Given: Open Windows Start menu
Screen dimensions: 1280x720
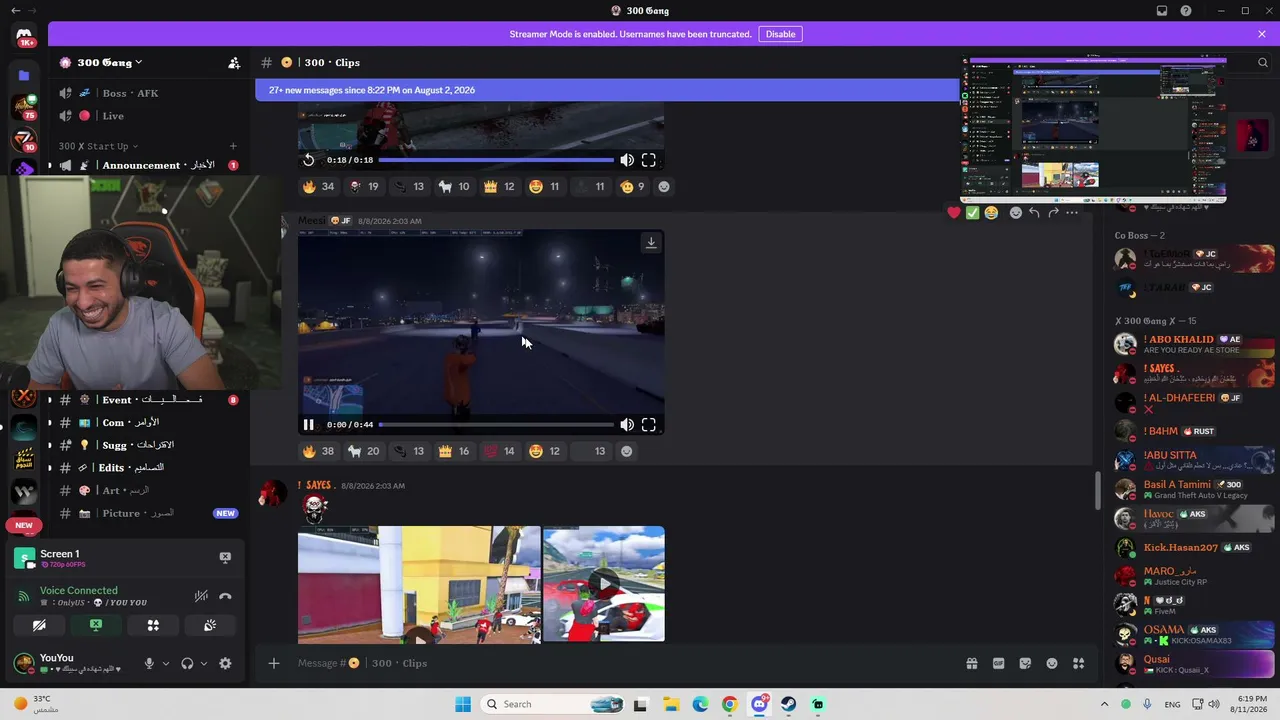Looking at the screenshot, I should (463, 704).
